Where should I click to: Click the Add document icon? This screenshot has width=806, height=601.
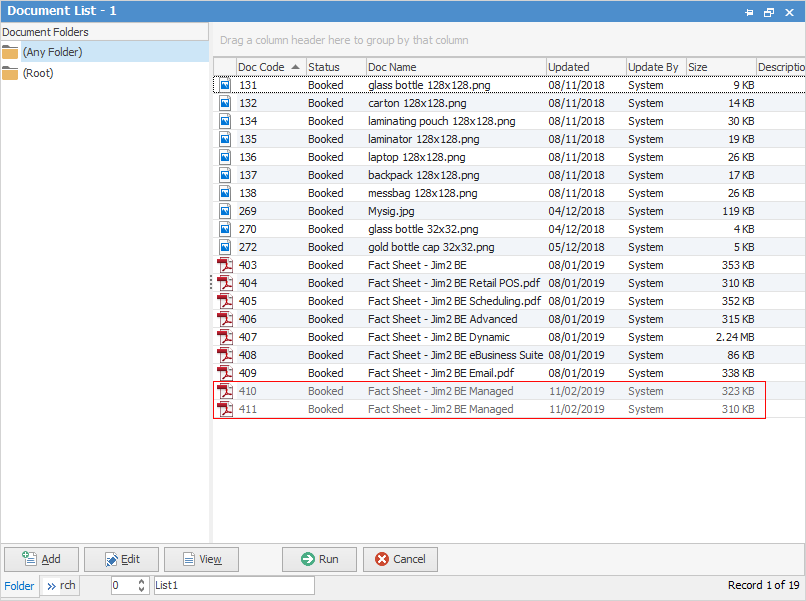point(25,559)
